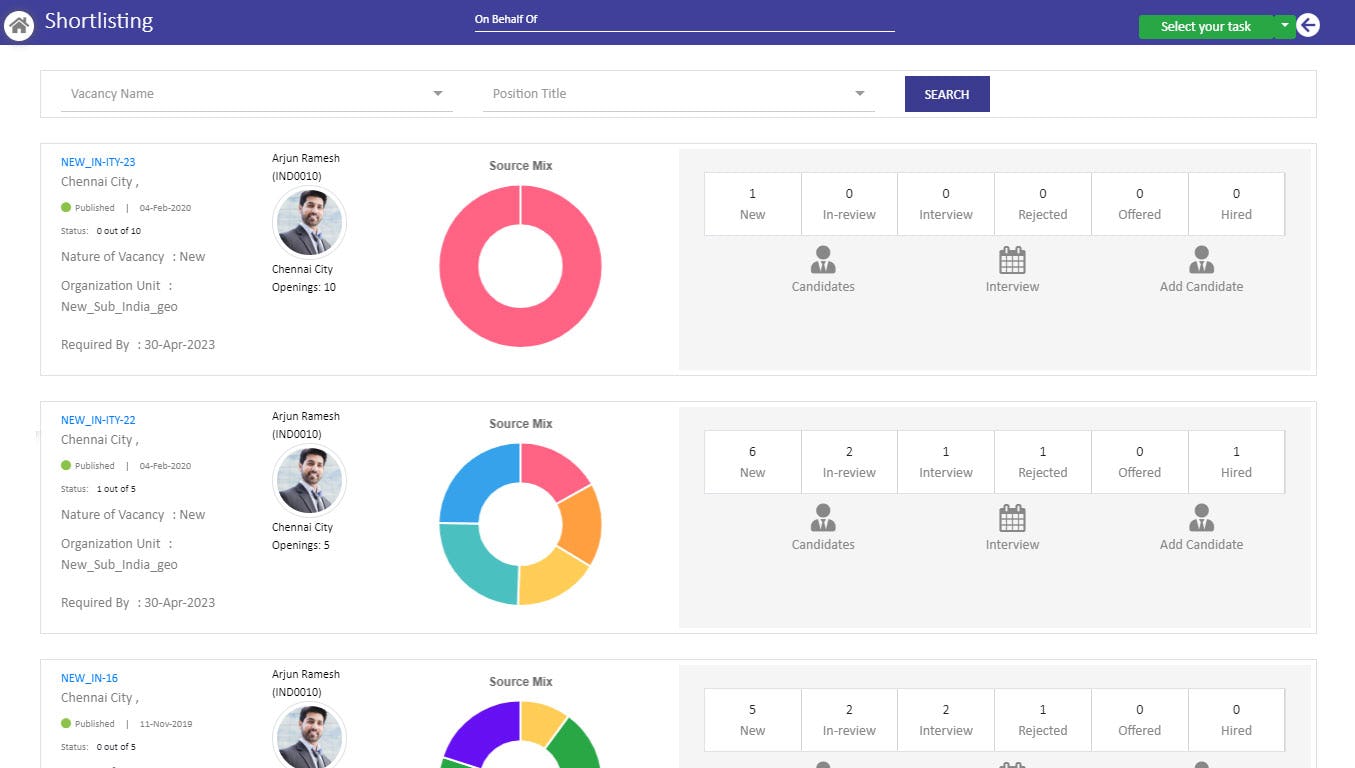Image resolution: width=1355 pixels, height=768 pixels.
Task: Open Rejected count tile for NEW_IN-16
Action: pyautogui.click(x=1043, y=720)
